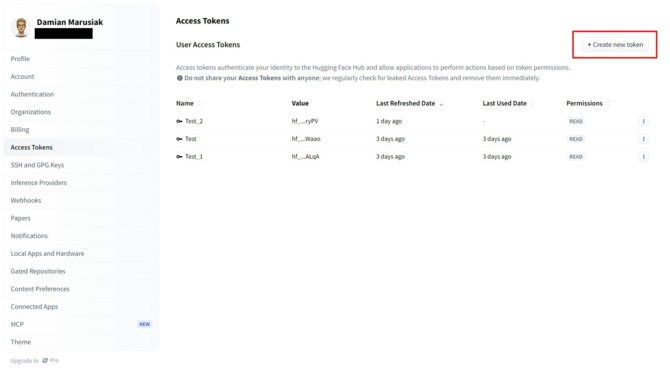Sort by Last Used Date arrows
Image resolution: width=670 pixels, height=371 pixels.
pos(532,103)
